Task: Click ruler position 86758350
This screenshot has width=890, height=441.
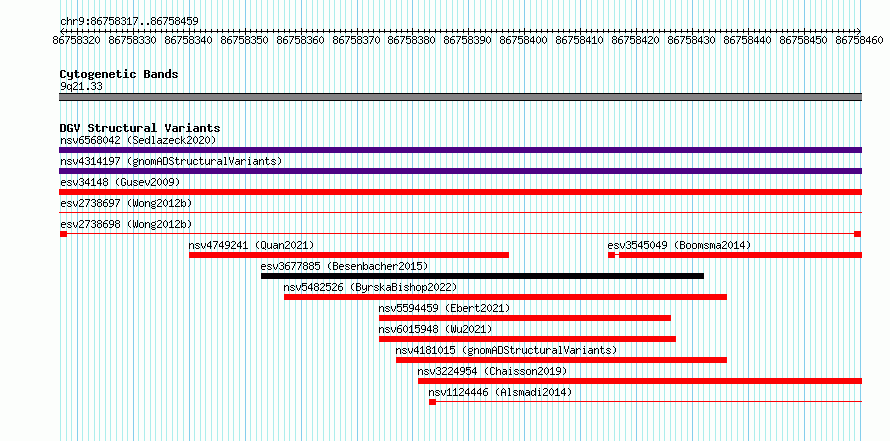Action: [245, 40]
